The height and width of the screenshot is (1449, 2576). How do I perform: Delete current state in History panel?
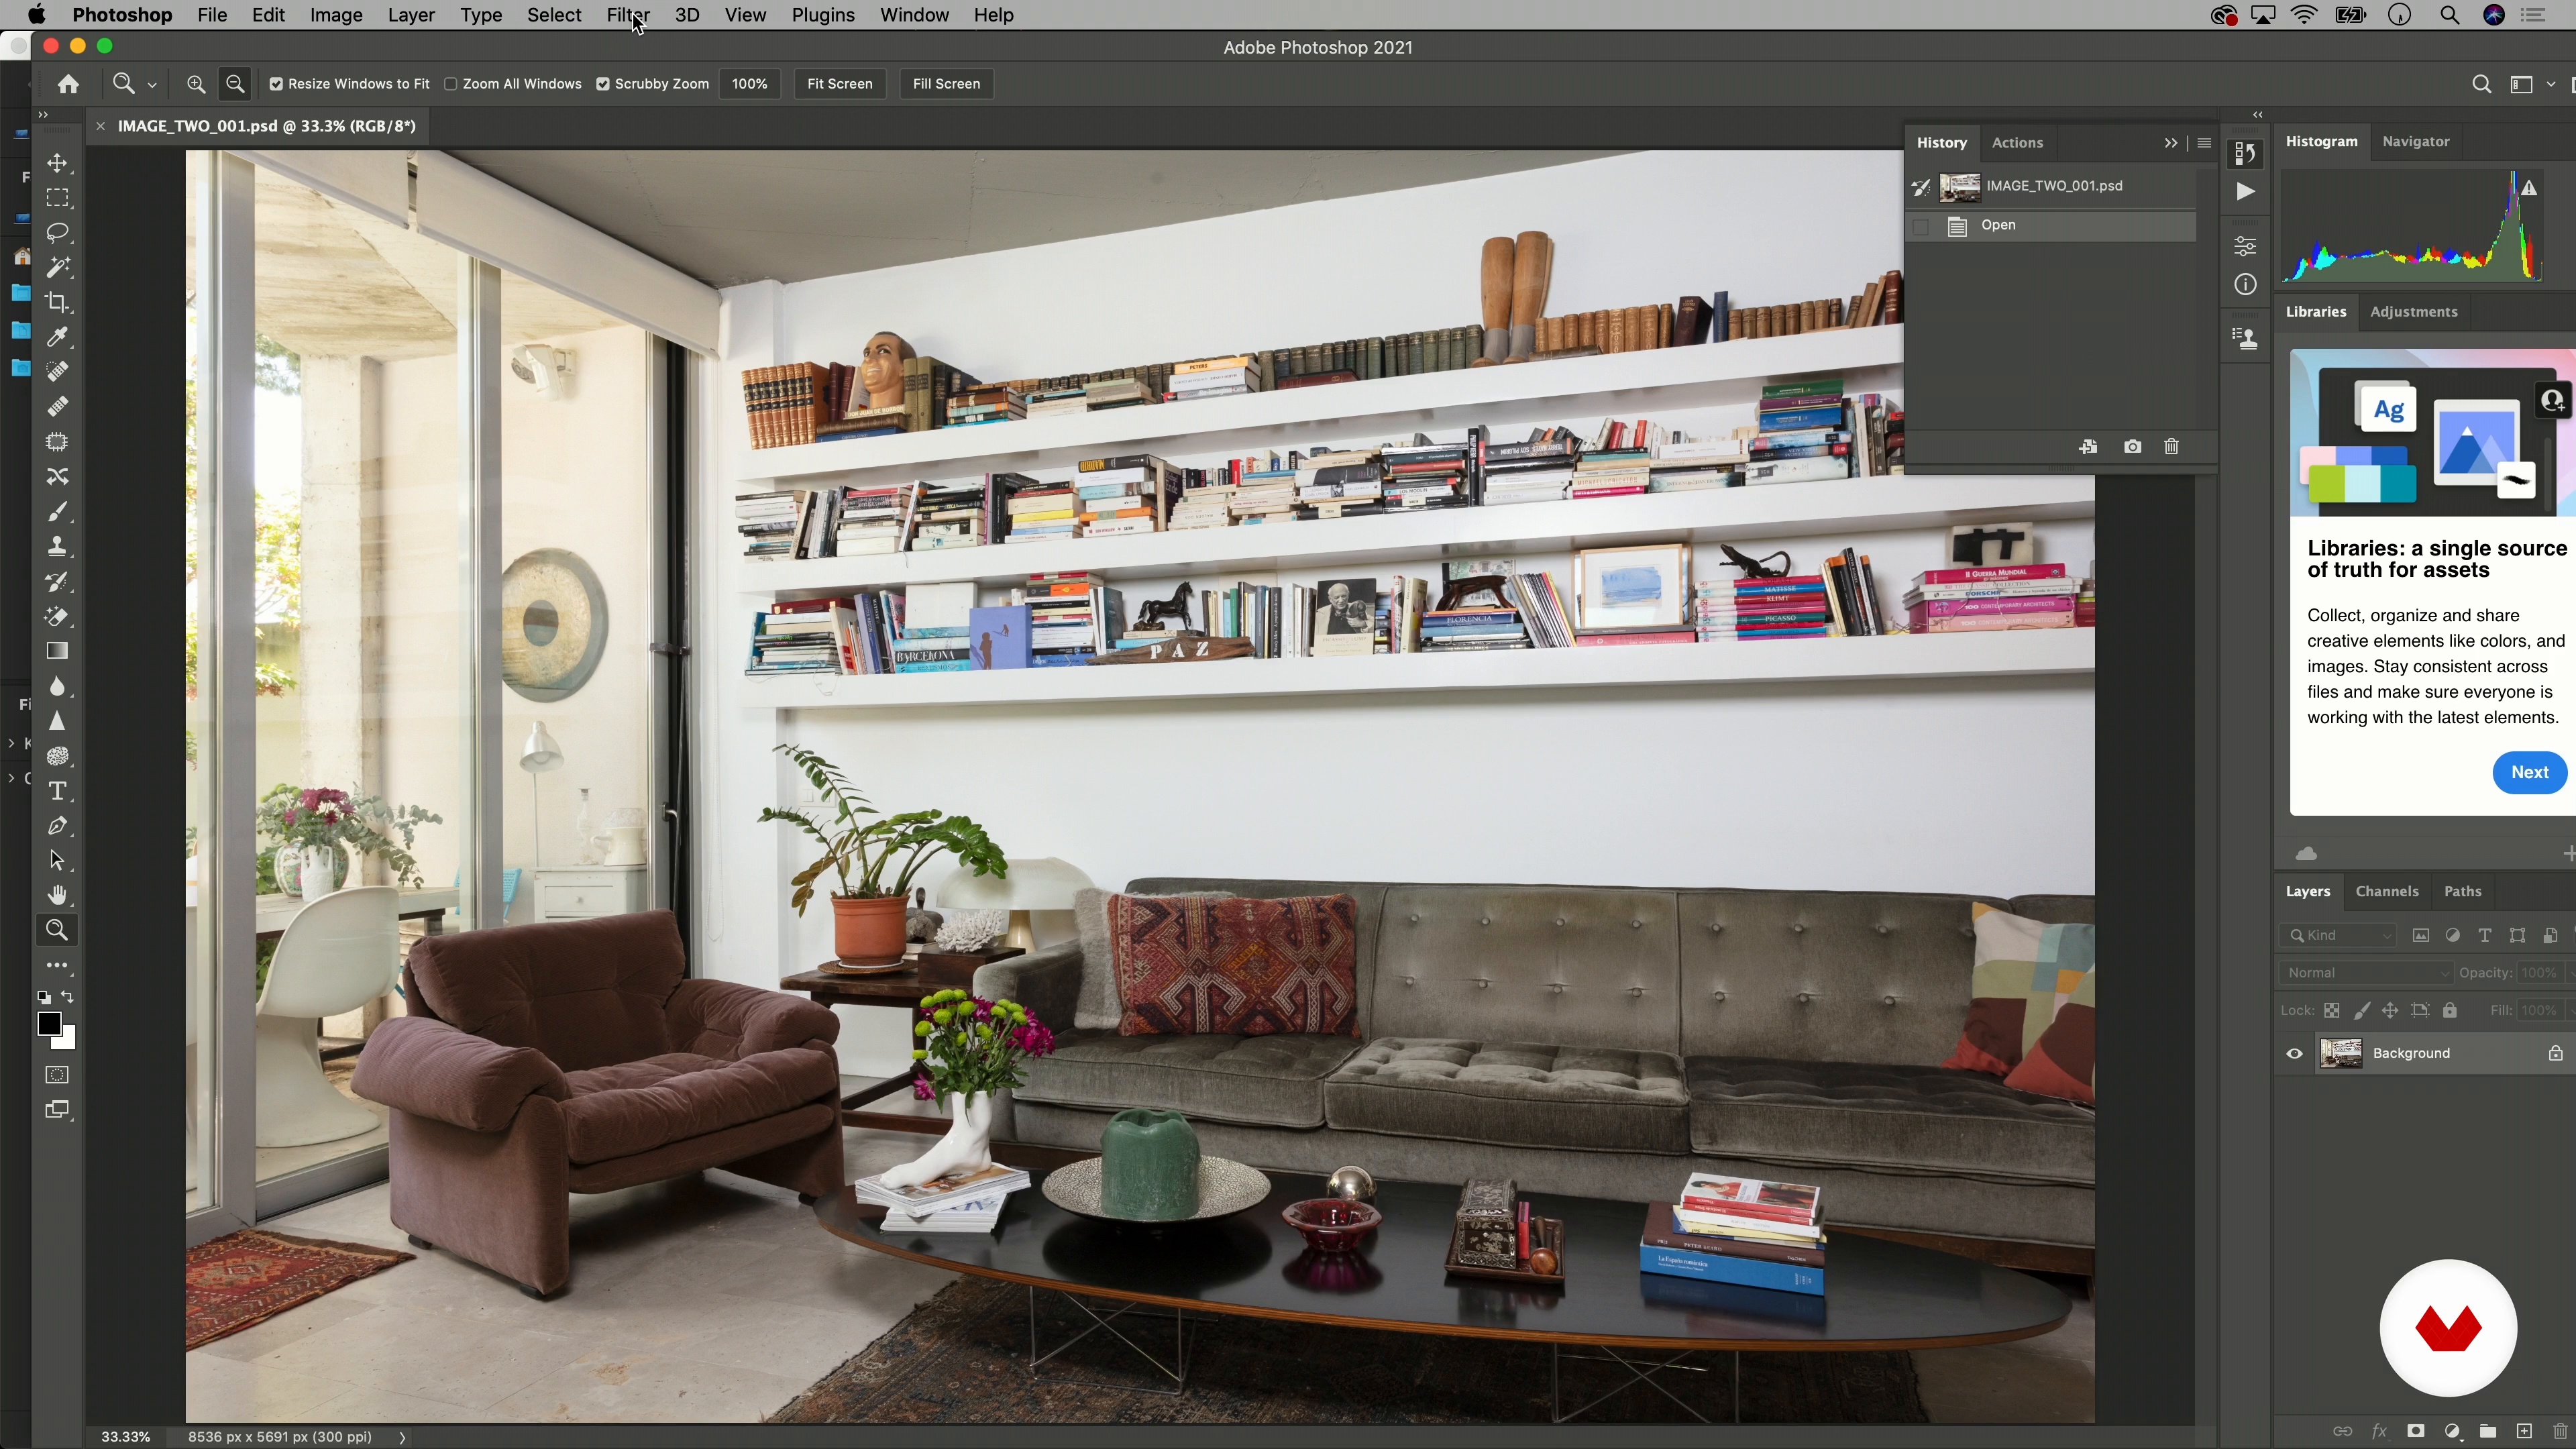tap(2171, 447)
